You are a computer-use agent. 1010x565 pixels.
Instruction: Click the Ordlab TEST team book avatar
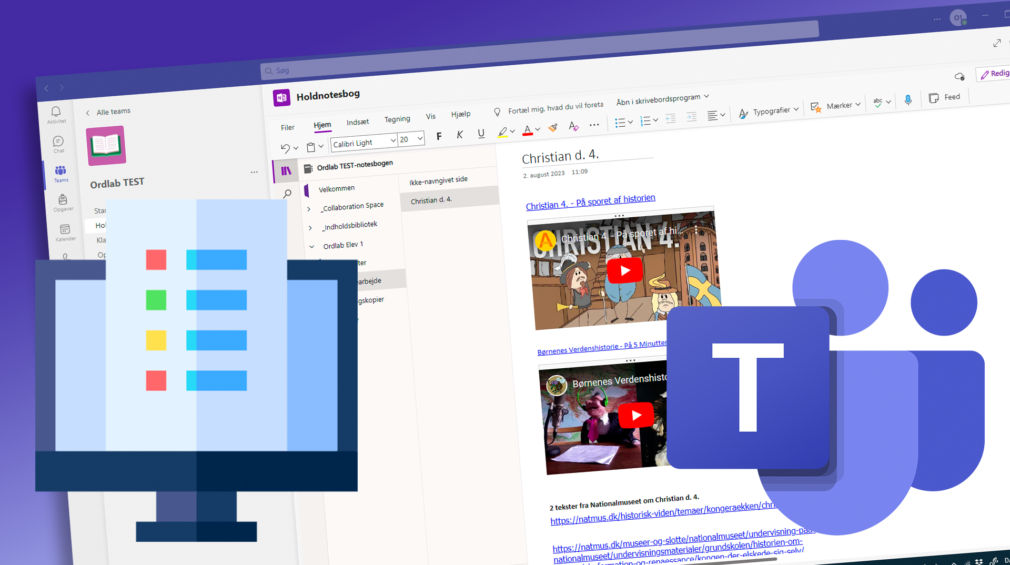pyautogui.click(x=106, y=146)
